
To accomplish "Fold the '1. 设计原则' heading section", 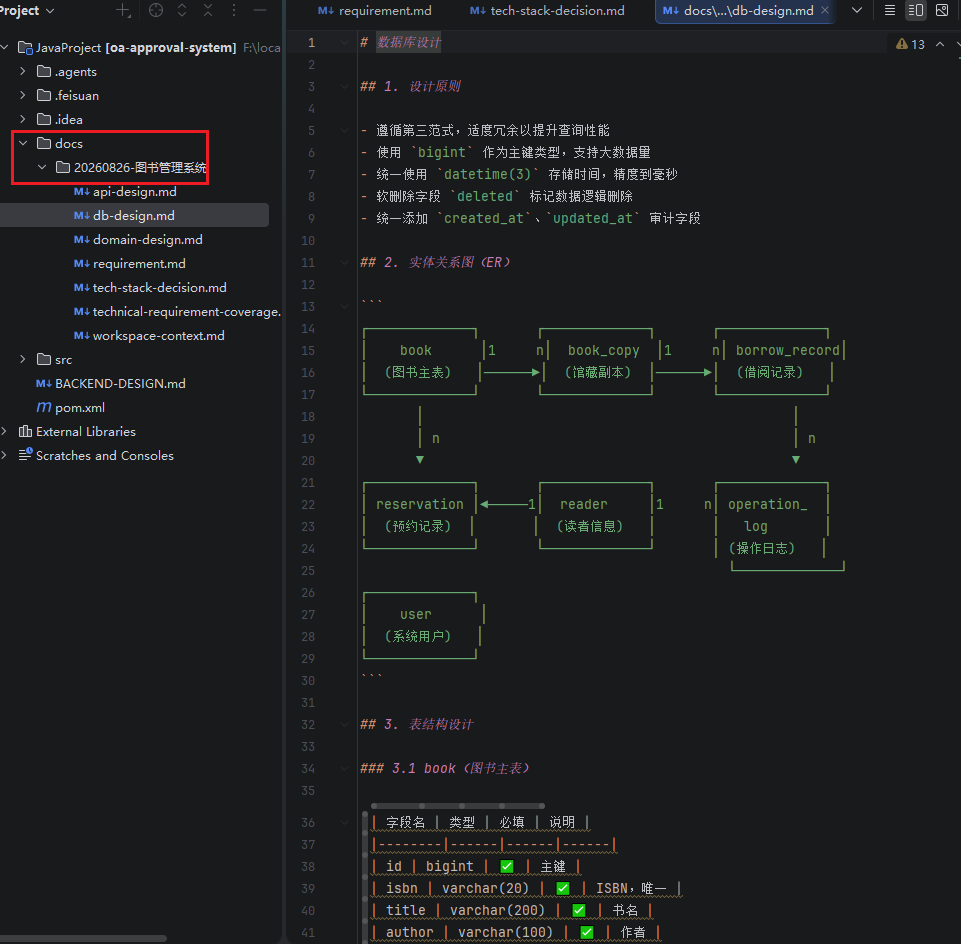I will [x=344, y=86].
